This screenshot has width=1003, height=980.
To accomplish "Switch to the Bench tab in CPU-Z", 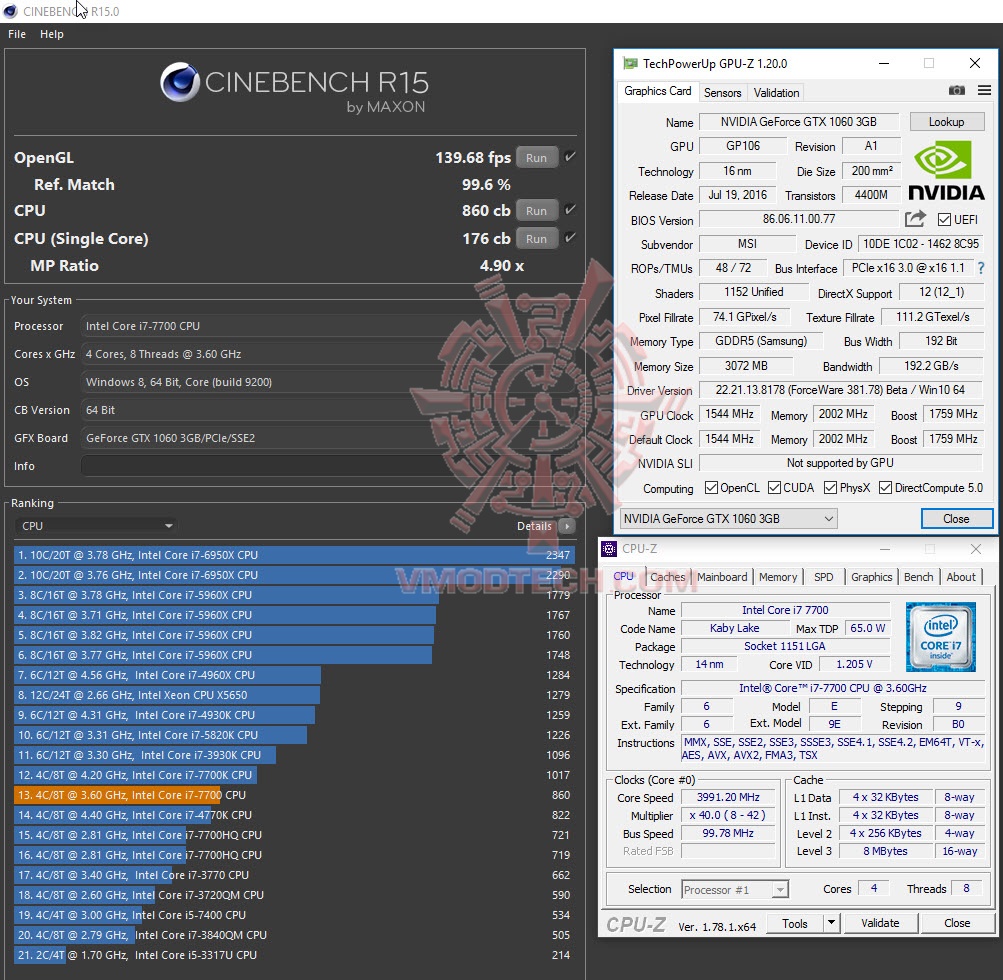I will [918, 577].
